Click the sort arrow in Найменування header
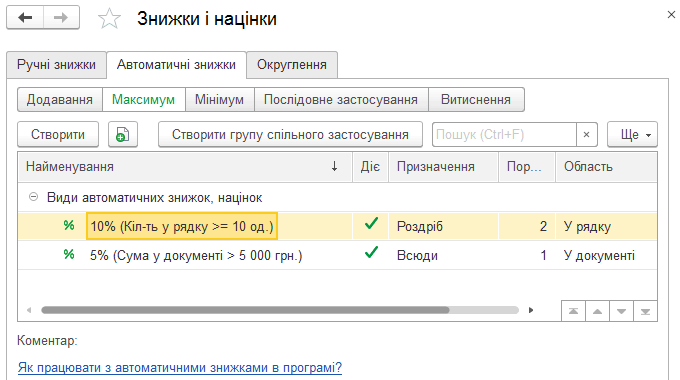This screenshot has width=680, height=380. (334, 167)
